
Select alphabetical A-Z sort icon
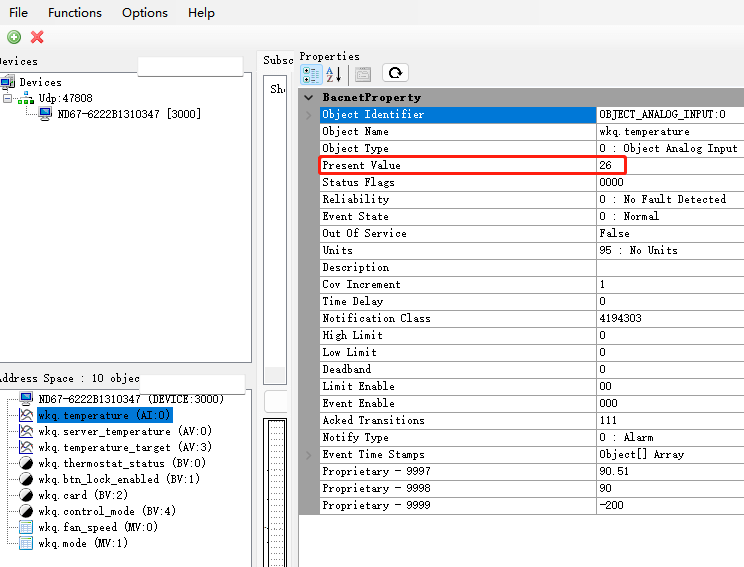click(x=334, y=74)
